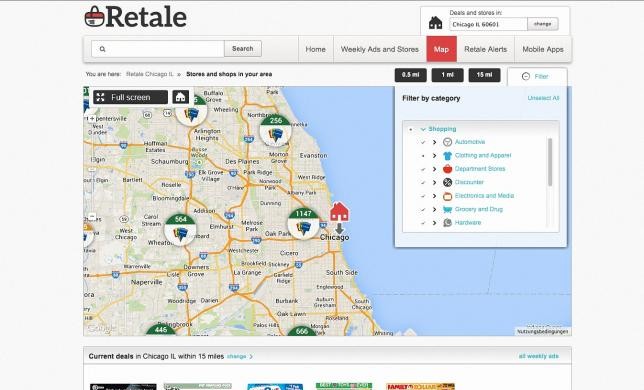Click the Retale shopping bag logo

(x=94, y=17)
